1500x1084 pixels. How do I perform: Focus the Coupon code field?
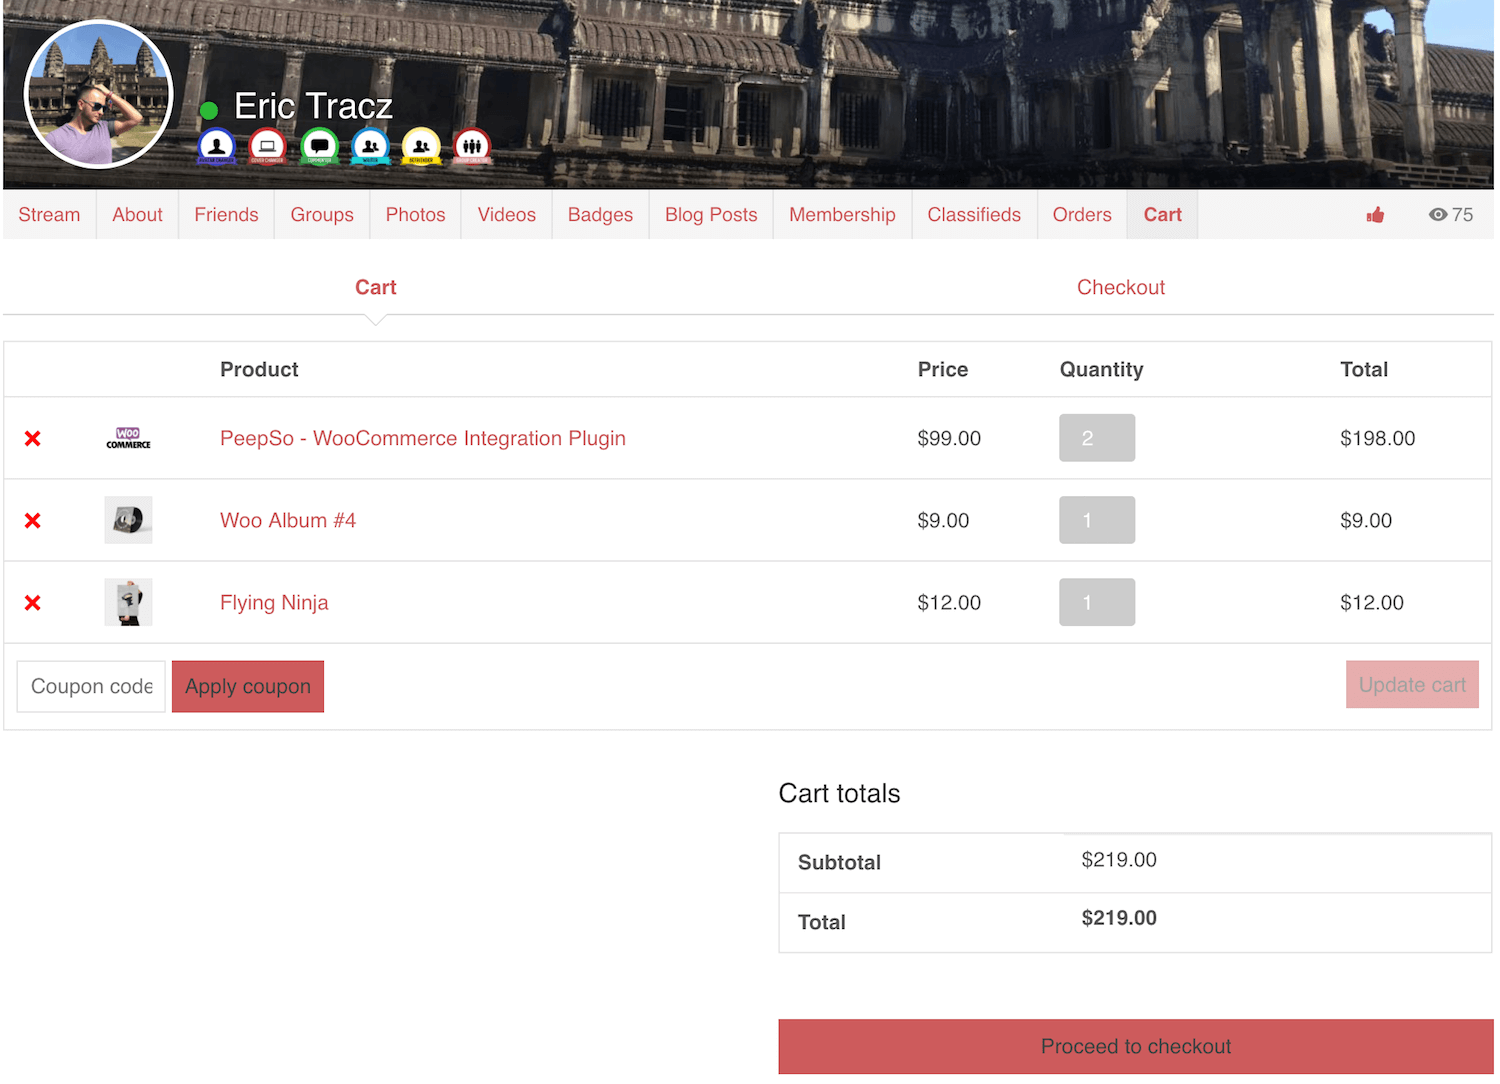[x=91, y=687]
